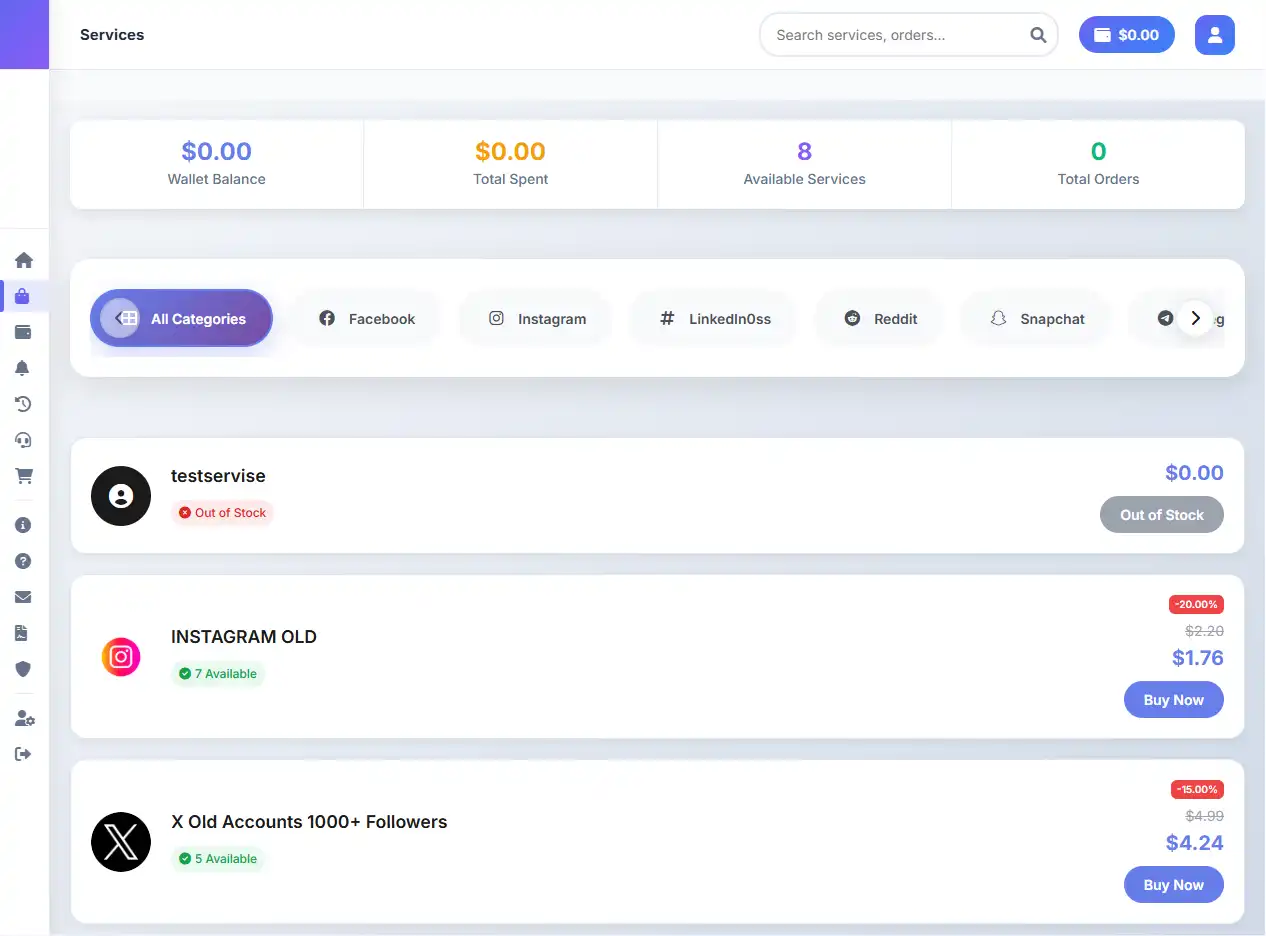
Task: Click the support headset icon
Action: [24, 441]
